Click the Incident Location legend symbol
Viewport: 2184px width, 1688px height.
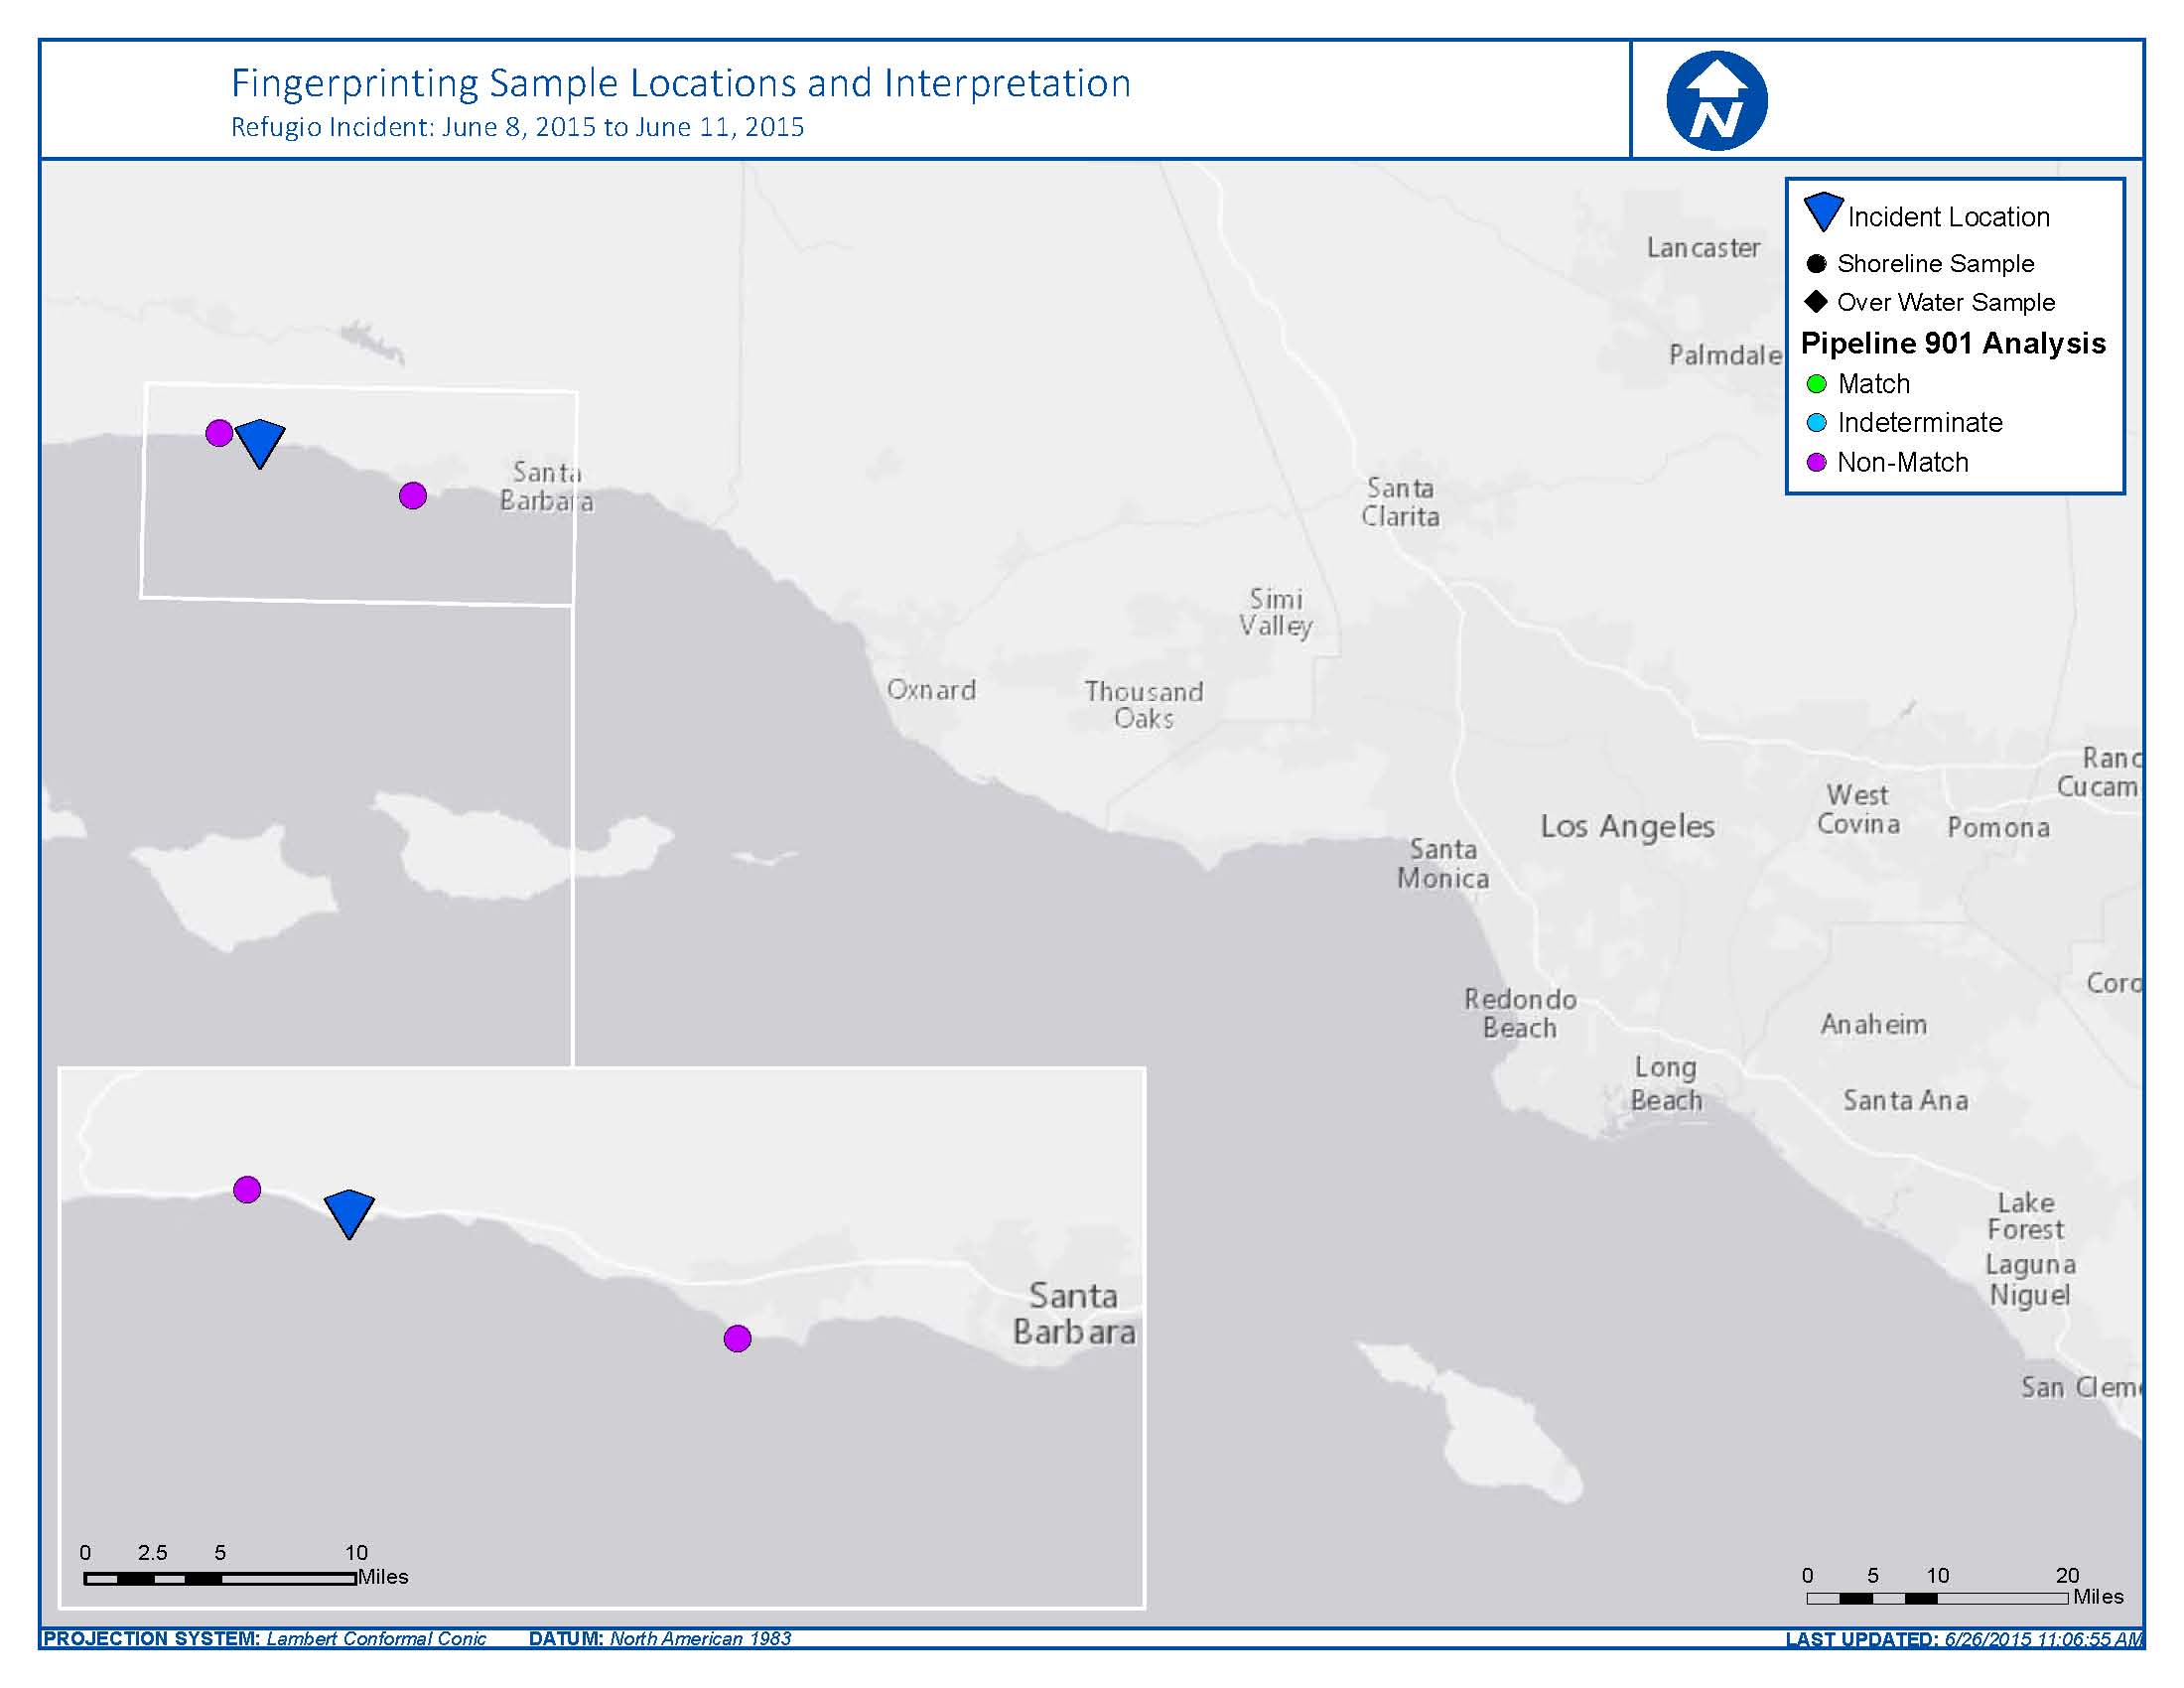click(1822, 212)
